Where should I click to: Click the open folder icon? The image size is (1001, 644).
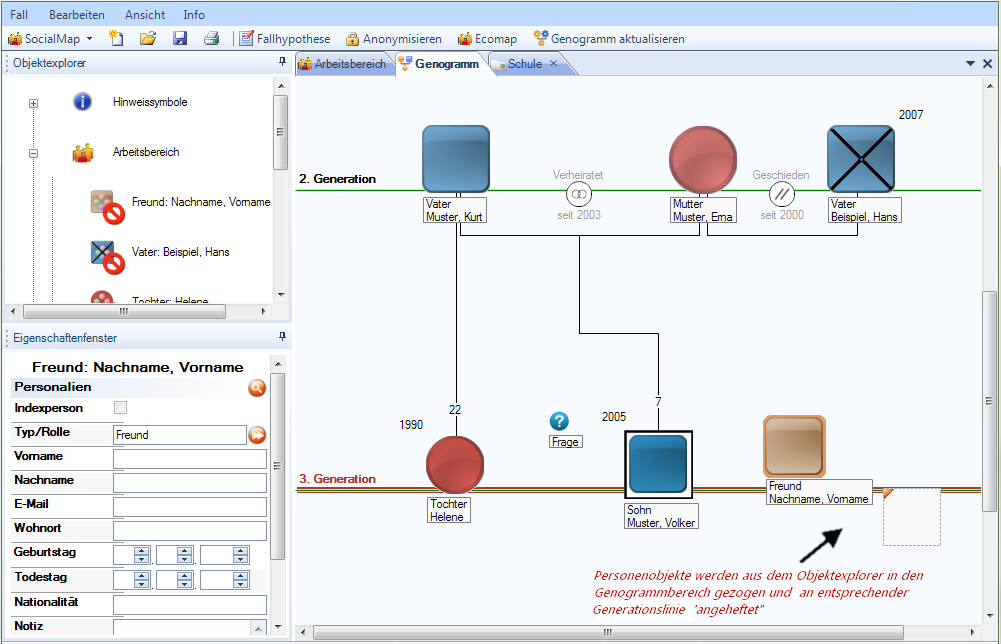pyautogui.click(x=148, y=38)
